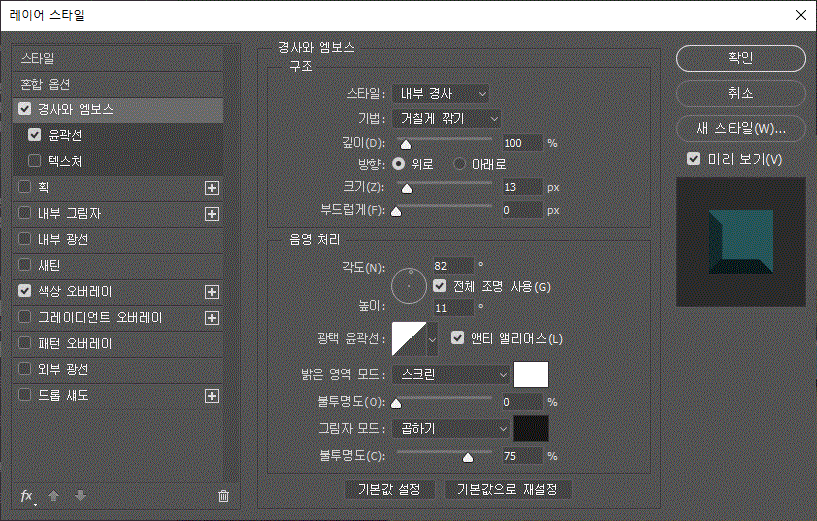This screenshot has height=521, width=817.
Task: Click the trash delete-effect icon
Action: (x=224, y=496)
